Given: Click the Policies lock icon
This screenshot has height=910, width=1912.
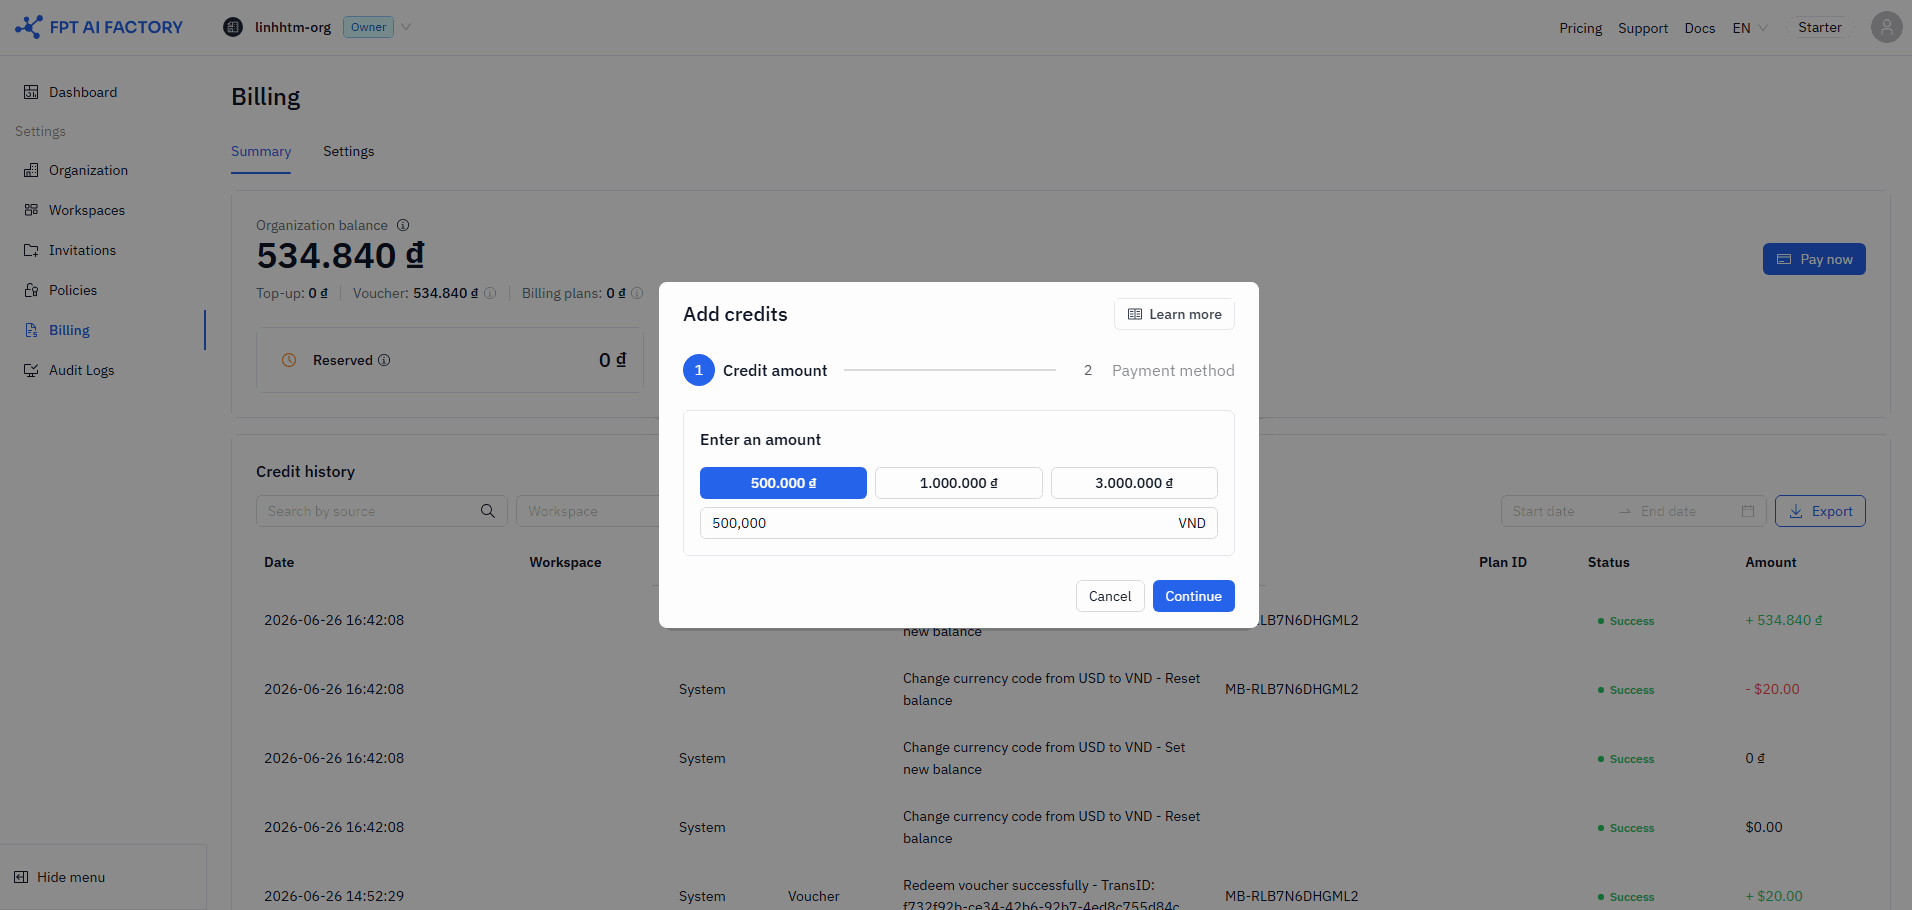Looking at the screenshot, I should pyautogui.click(x=31, y=290).
